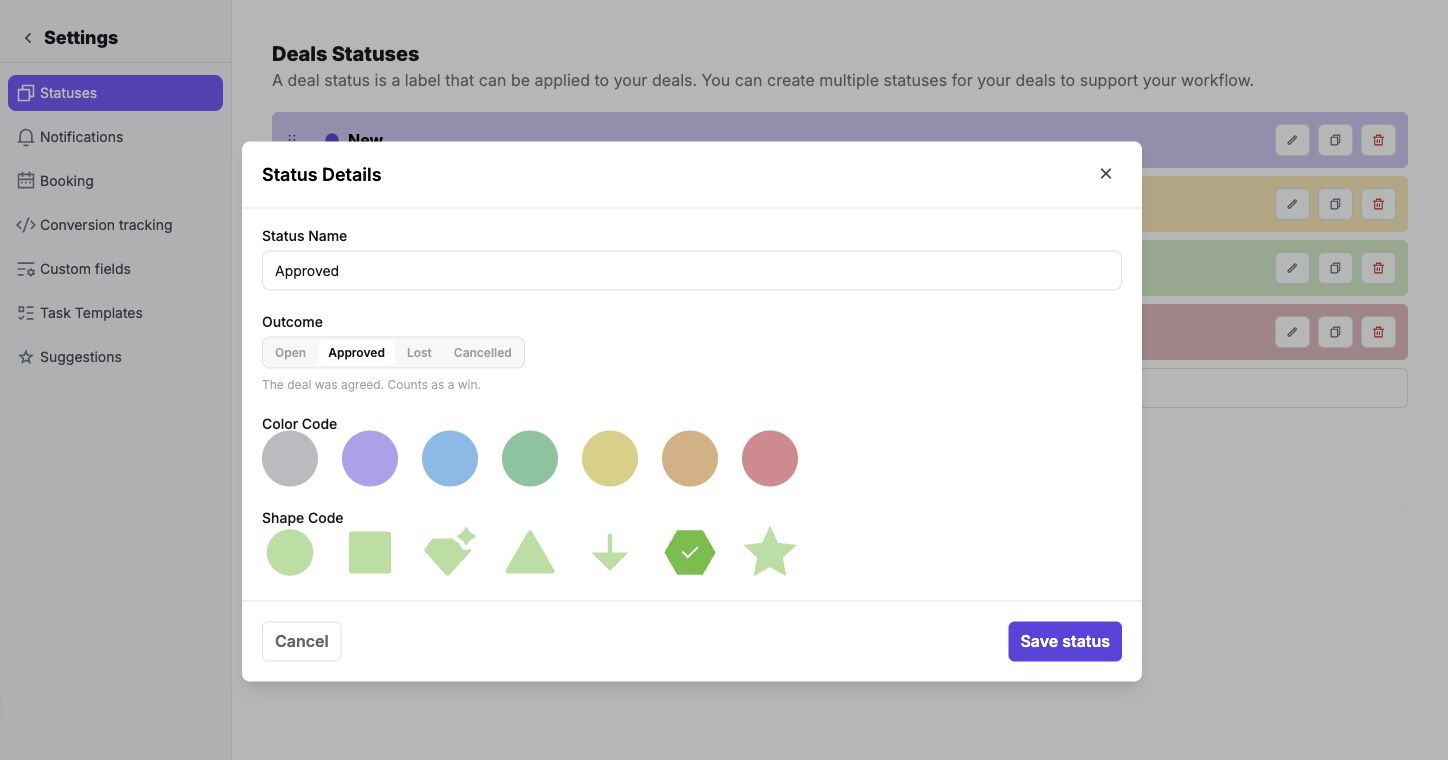Pick the red color swatch
This screenshot has height=760, width=1448.
click(x=770, y=459)
